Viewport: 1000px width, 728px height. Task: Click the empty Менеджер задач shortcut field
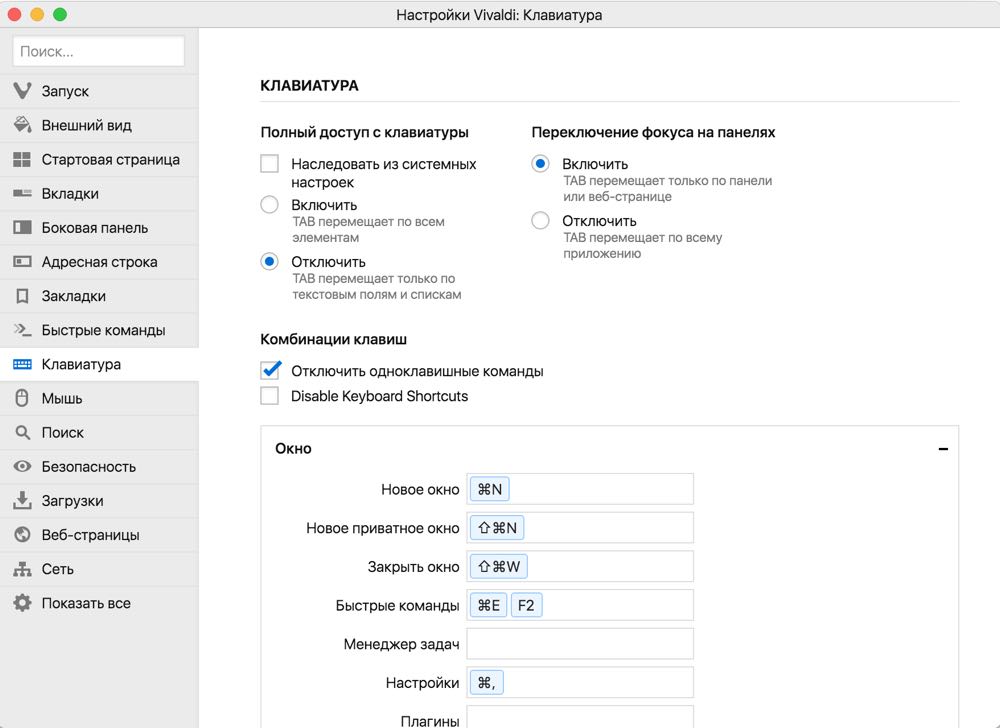pyautogui.click(x=580, y=644)
